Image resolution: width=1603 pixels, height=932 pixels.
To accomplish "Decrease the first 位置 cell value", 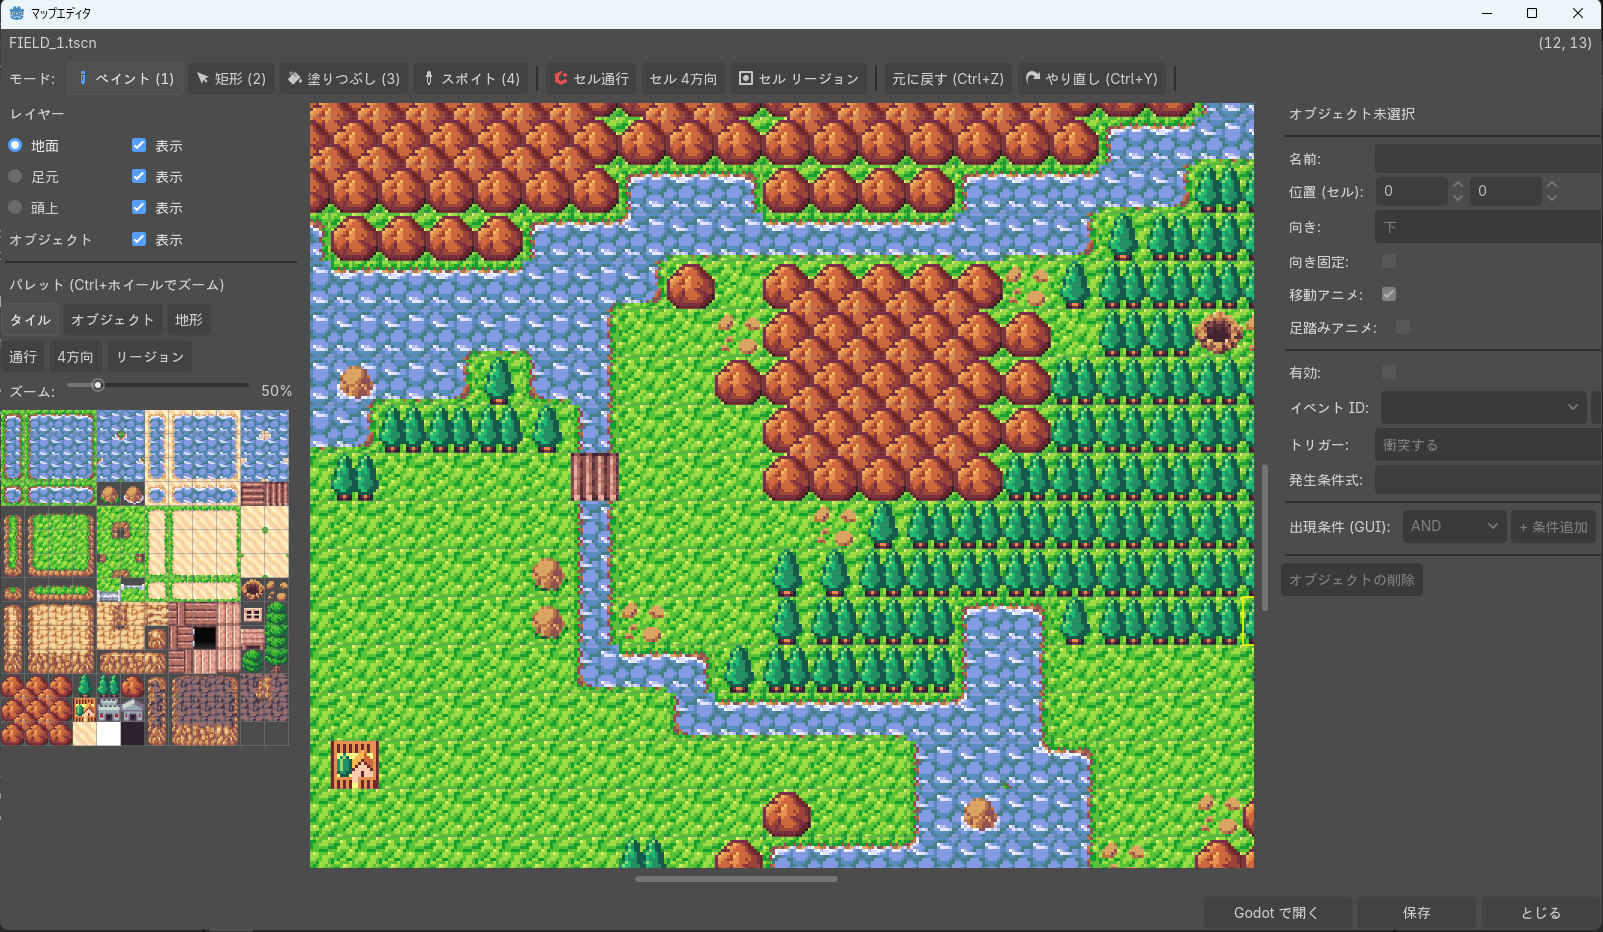I will point(1458,198).
